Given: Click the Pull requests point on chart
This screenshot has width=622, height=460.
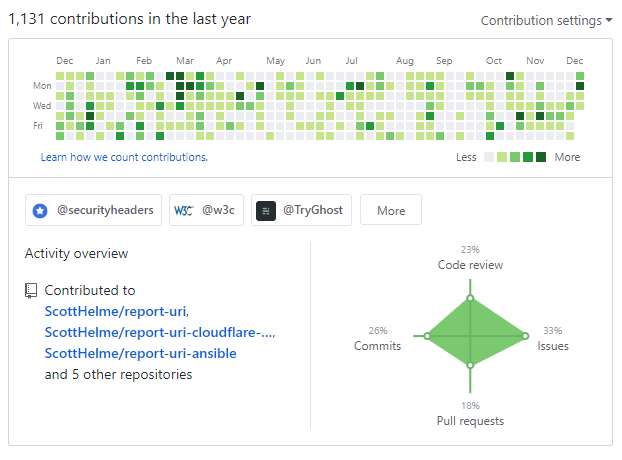Looking at the screenshot, I should click(470, 365).
